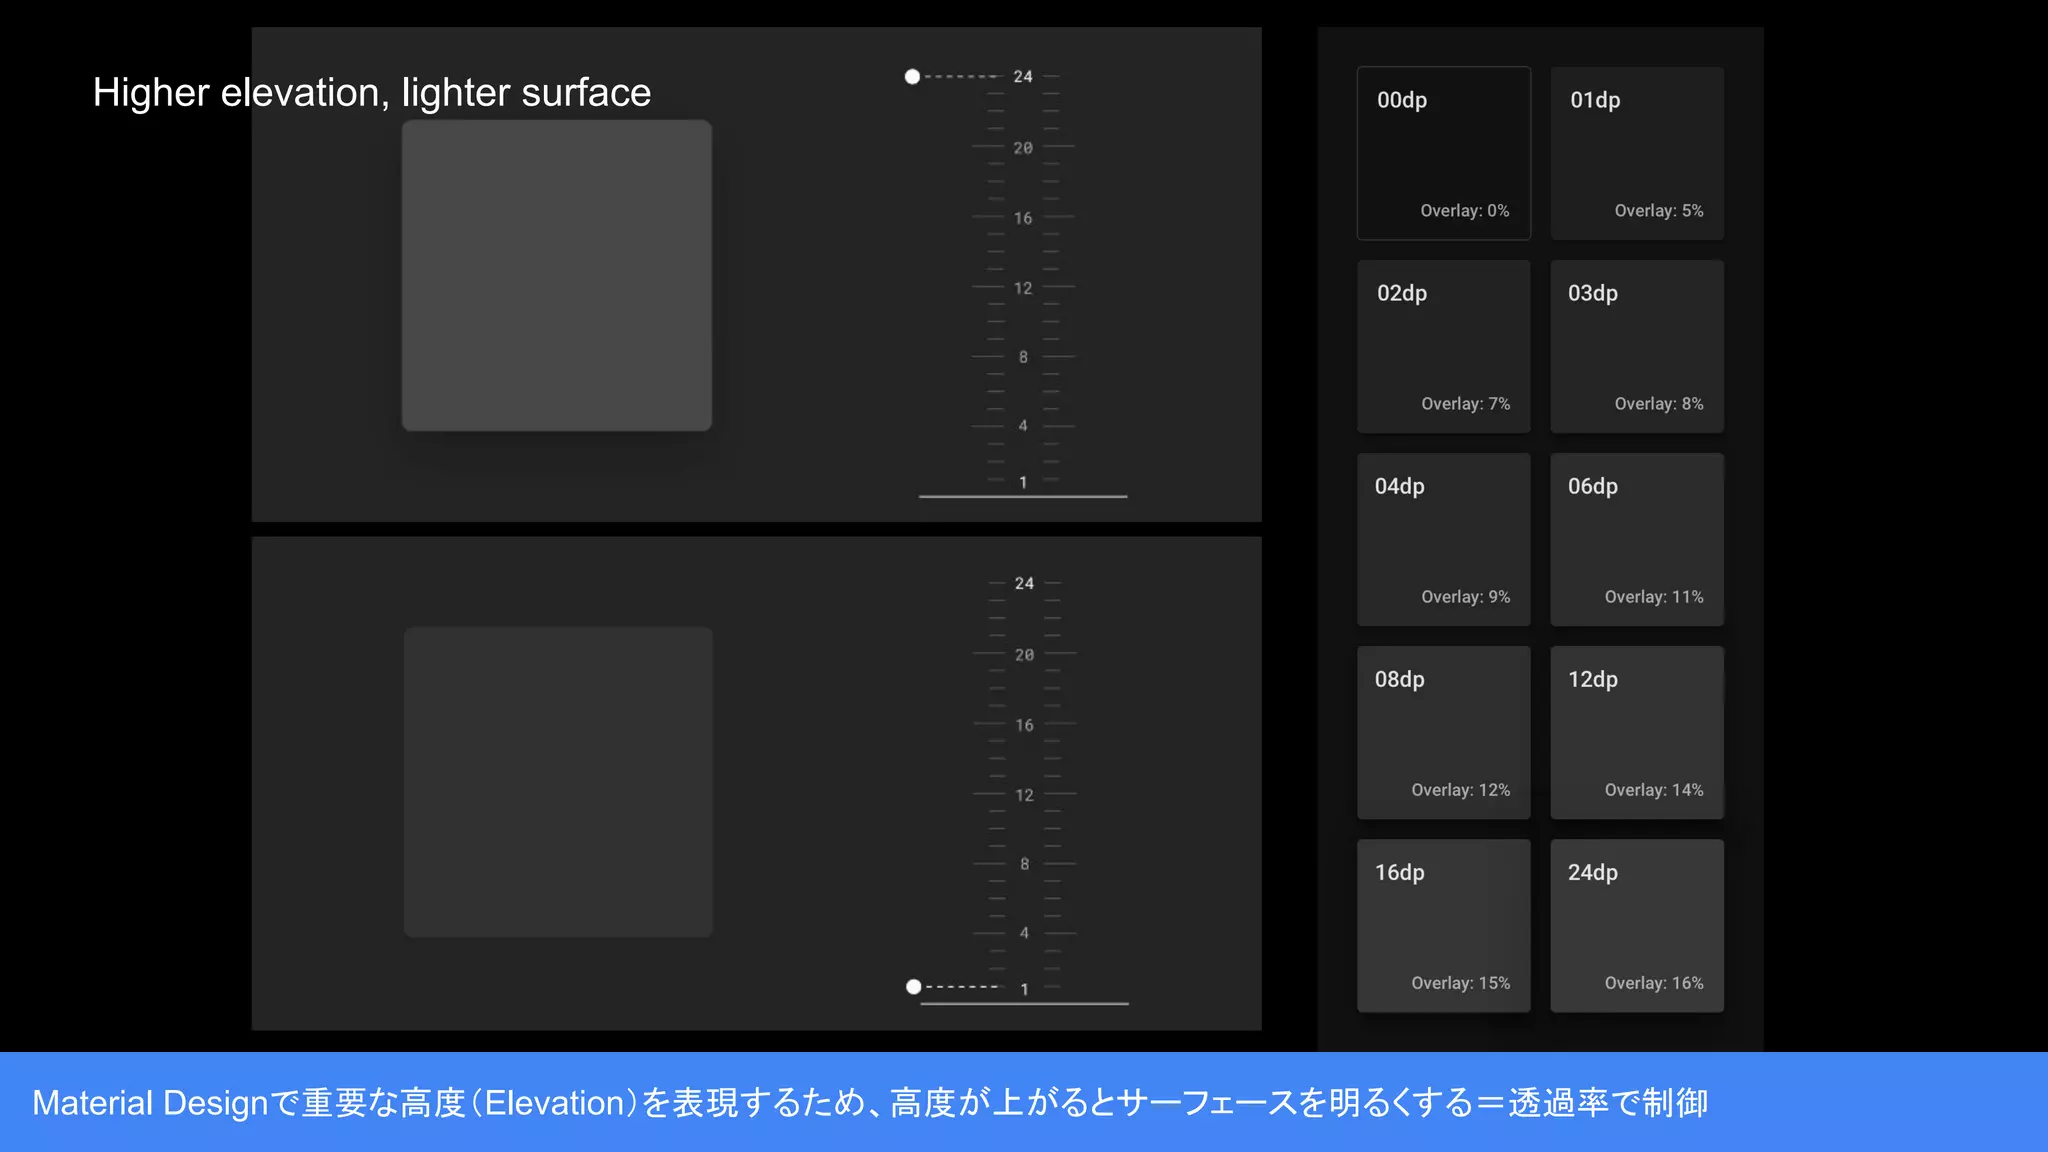Screen dimensions: 2048x1152
Task: Click the blue Japanese caption about Material Design
Action: (x=870, y=1102)
